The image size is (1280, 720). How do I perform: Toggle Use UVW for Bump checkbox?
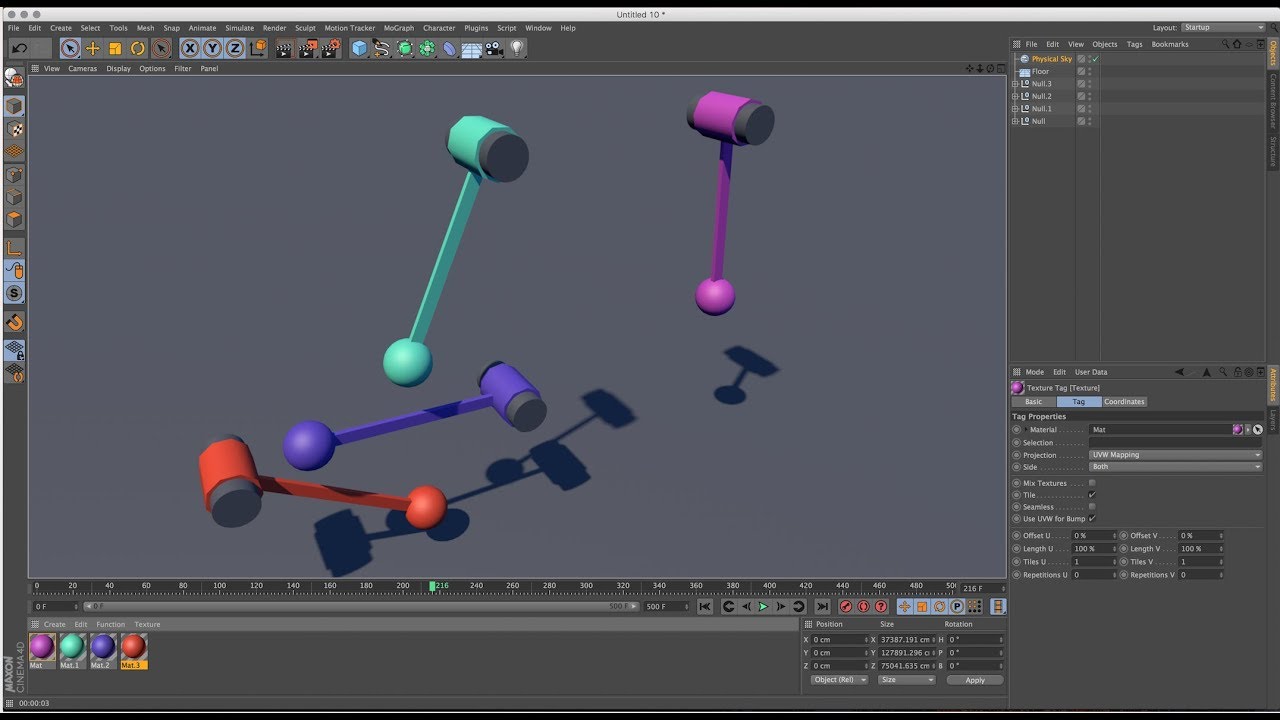[1092, 519]
